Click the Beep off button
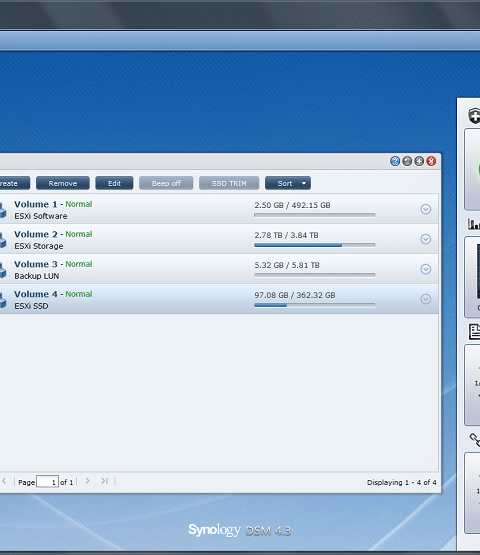The image size is (480, 555). tap(166, 183)
